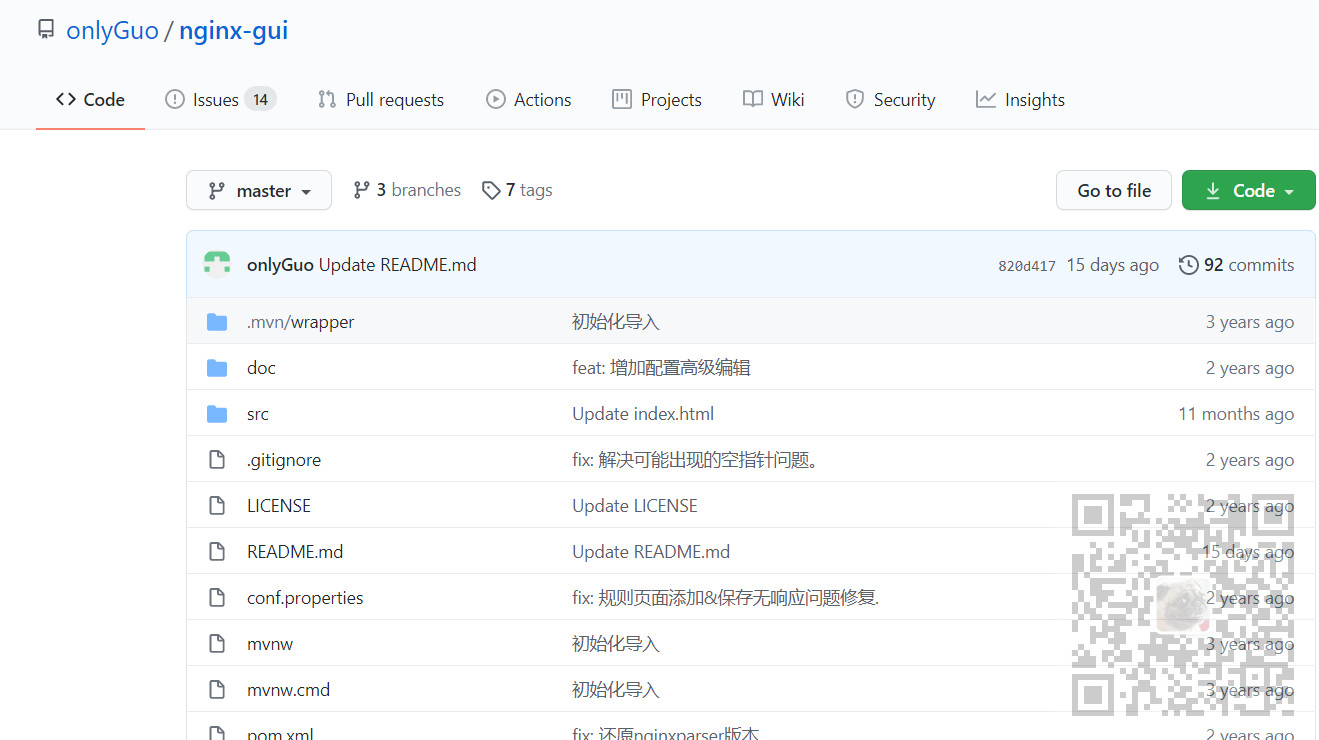Click the clock history icon beside commits
This screenshot has height=740, width=1319.
pos(1189,265)
